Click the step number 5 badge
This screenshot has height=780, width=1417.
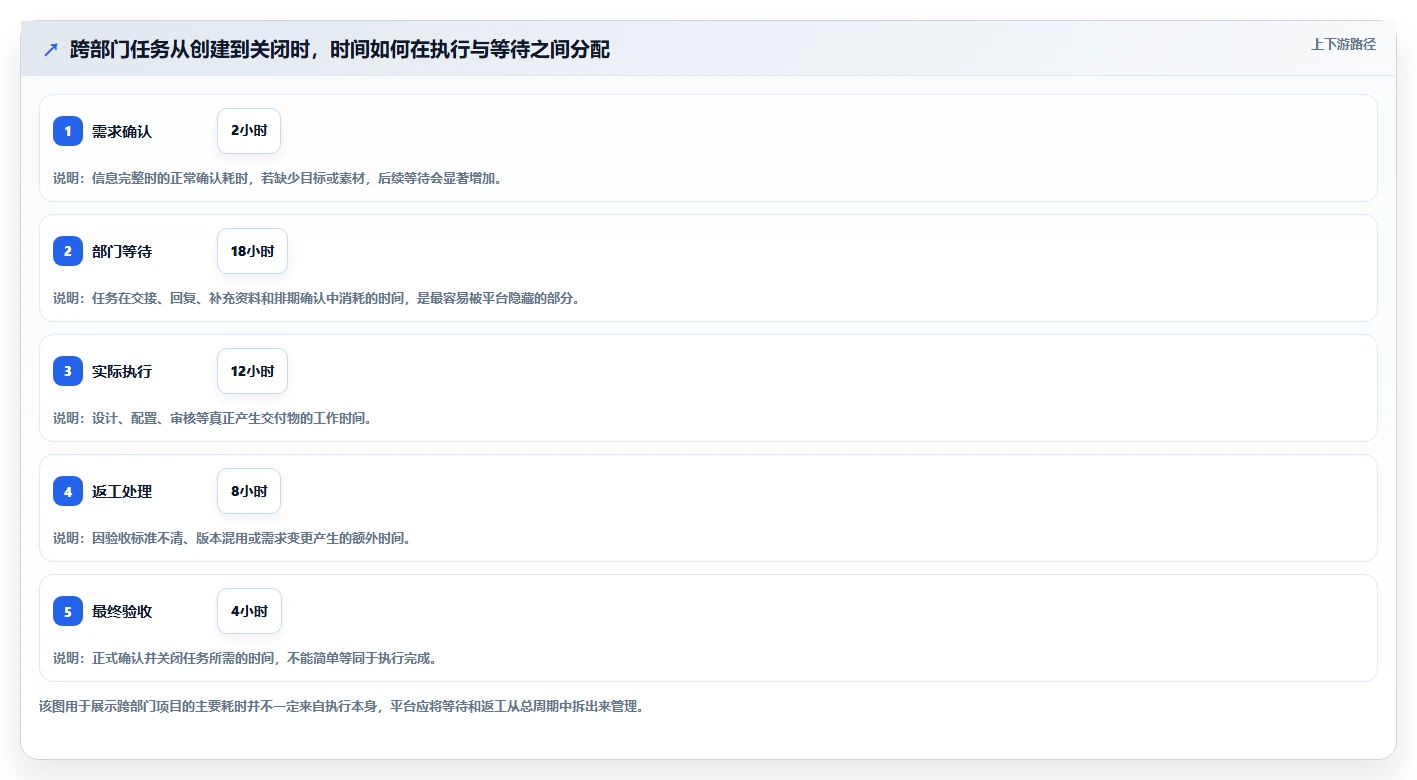(x=68, y=611)
